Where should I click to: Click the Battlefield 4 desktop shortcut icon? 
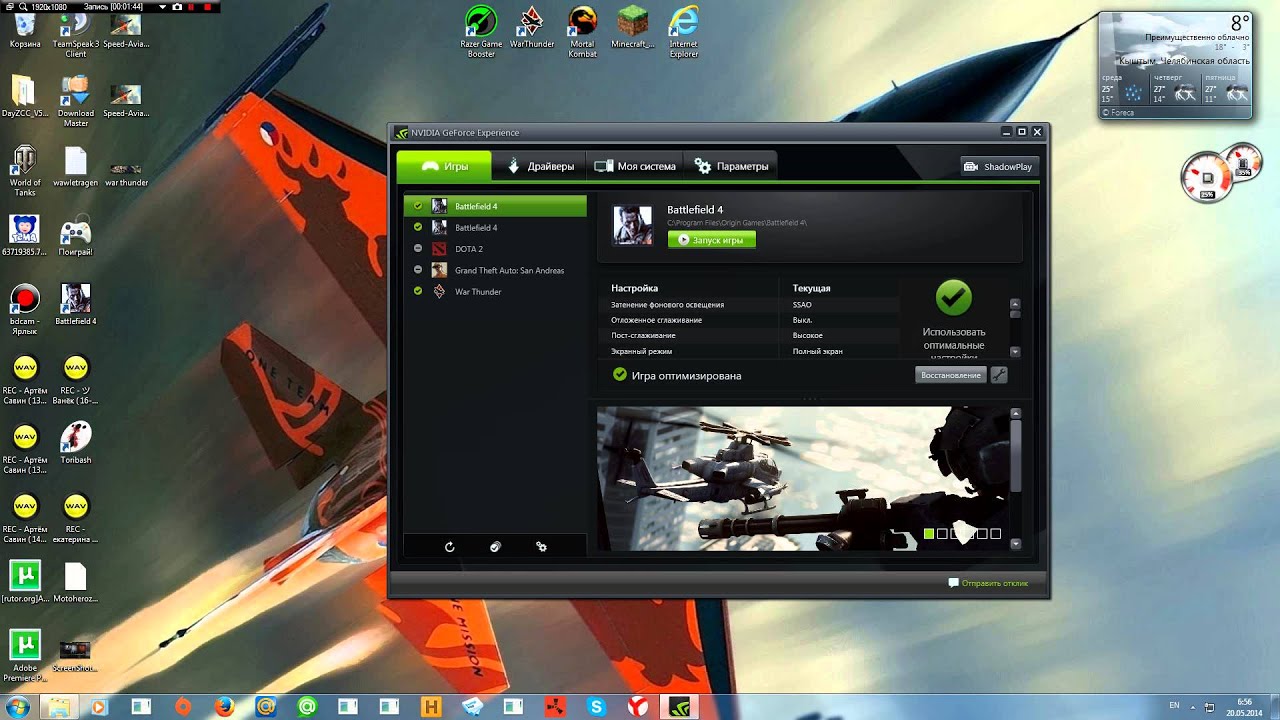(76, 305)
